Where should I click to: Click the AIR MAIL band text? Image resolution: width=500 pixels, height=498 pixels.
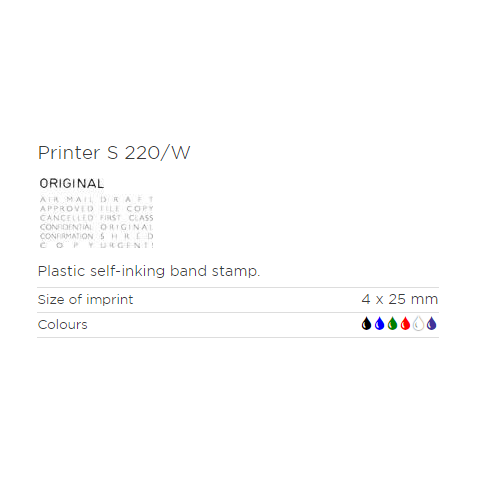pyautogui.click(x=66, y=199)
